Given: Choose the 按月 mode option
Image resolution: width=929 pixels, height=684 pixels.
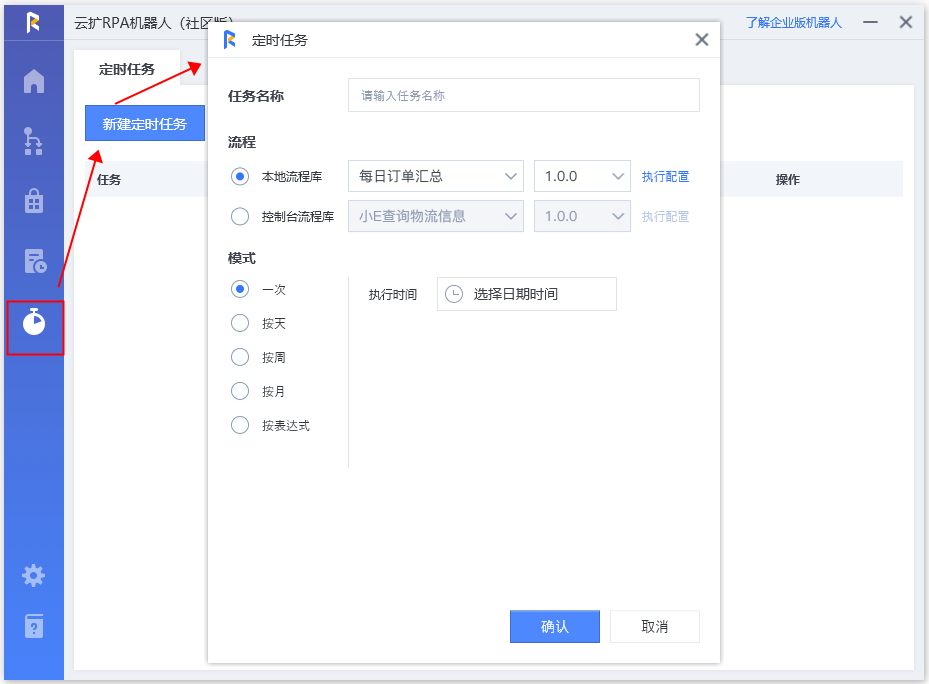Looking at the screenshot, I should pos(240,391).
